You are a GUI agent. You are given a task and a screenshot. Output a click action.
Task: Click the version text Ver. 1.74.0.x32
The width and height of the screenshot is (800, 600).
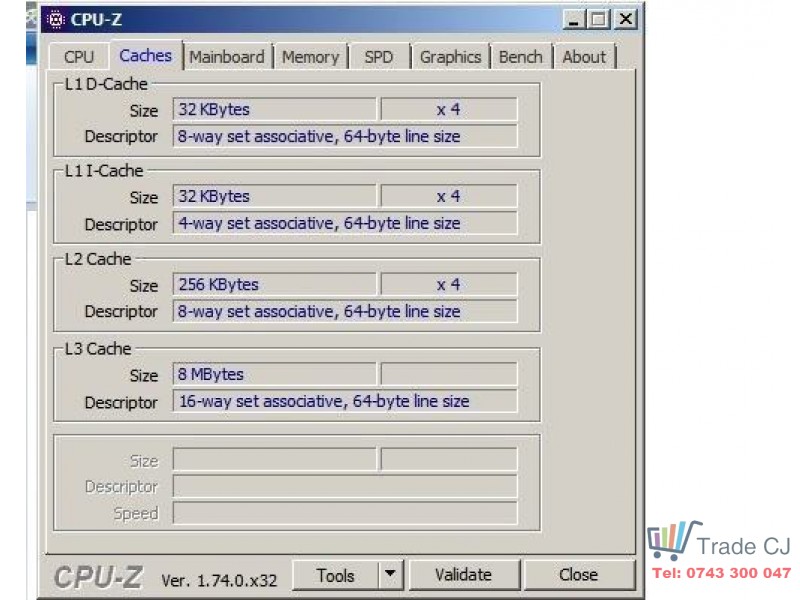(219, 580)
